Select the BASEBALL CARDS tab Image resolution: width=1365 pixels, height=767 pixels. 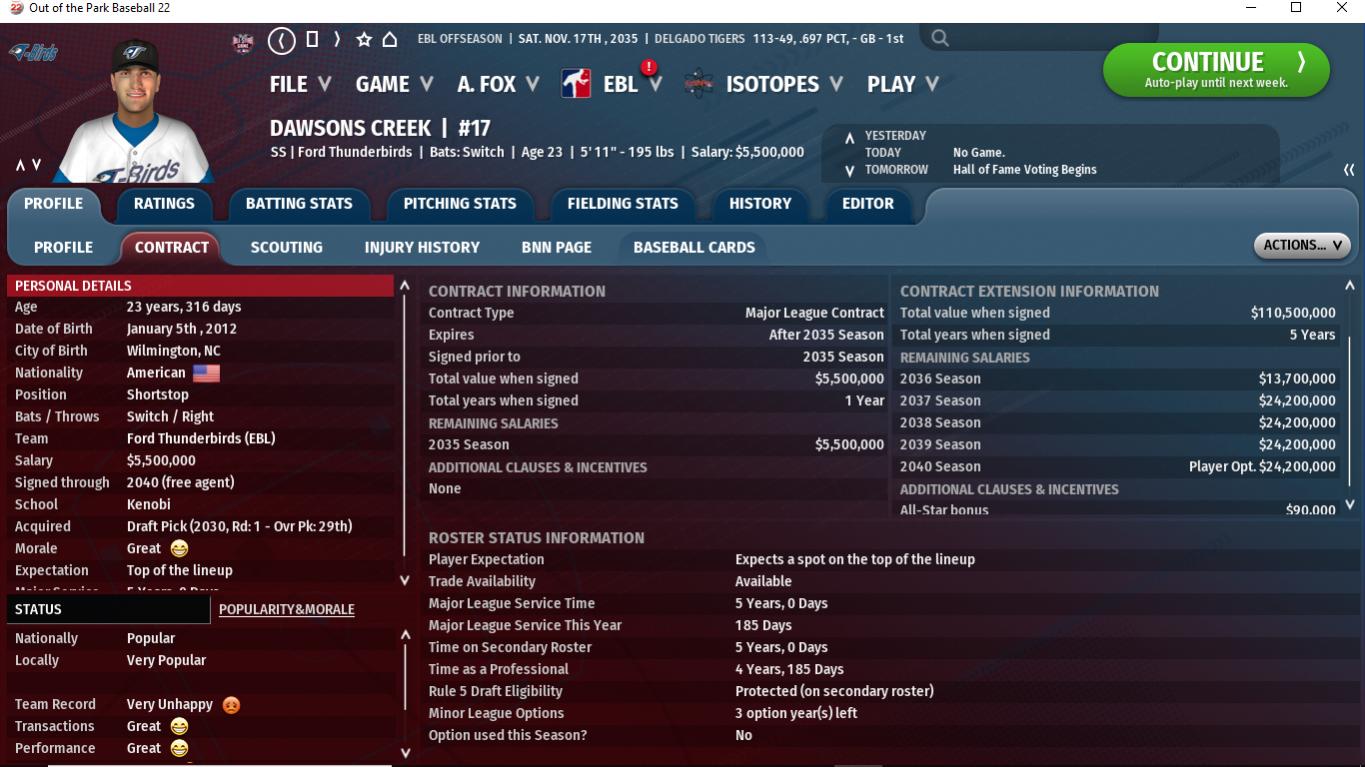click(694, 247)
